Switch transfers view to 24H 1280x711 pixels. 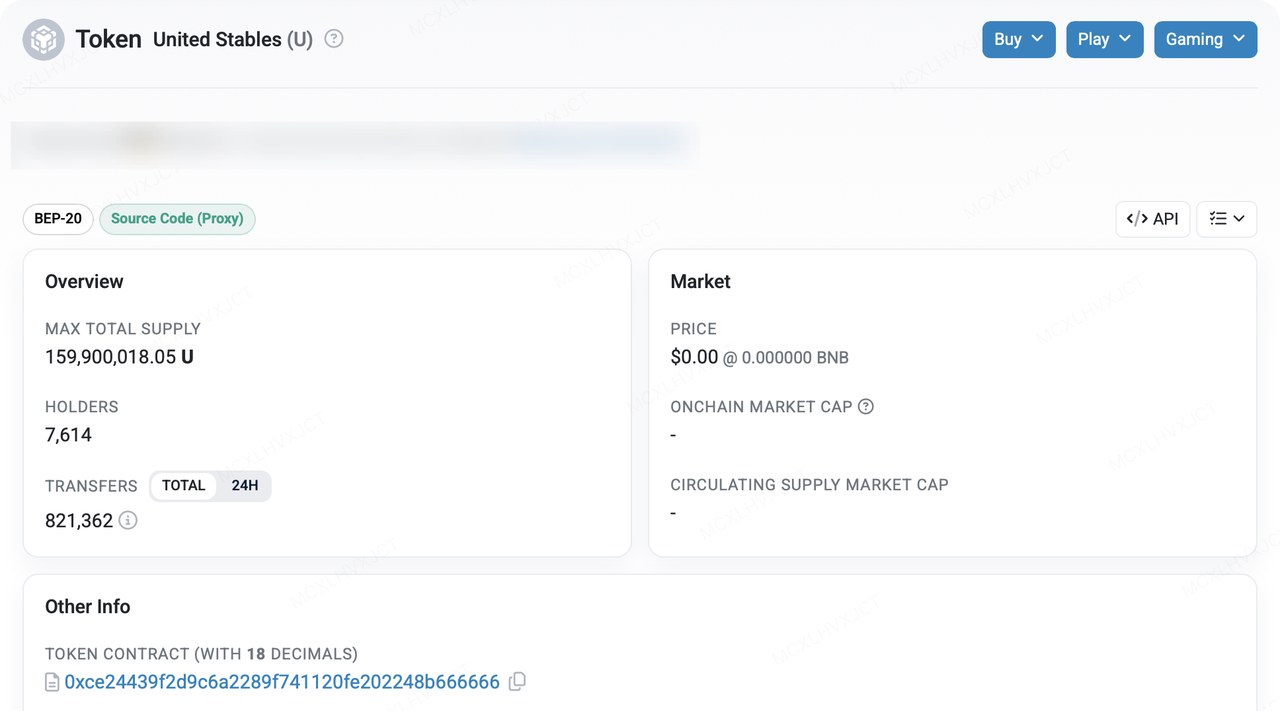pyautogui.click(x=245, y=486)
